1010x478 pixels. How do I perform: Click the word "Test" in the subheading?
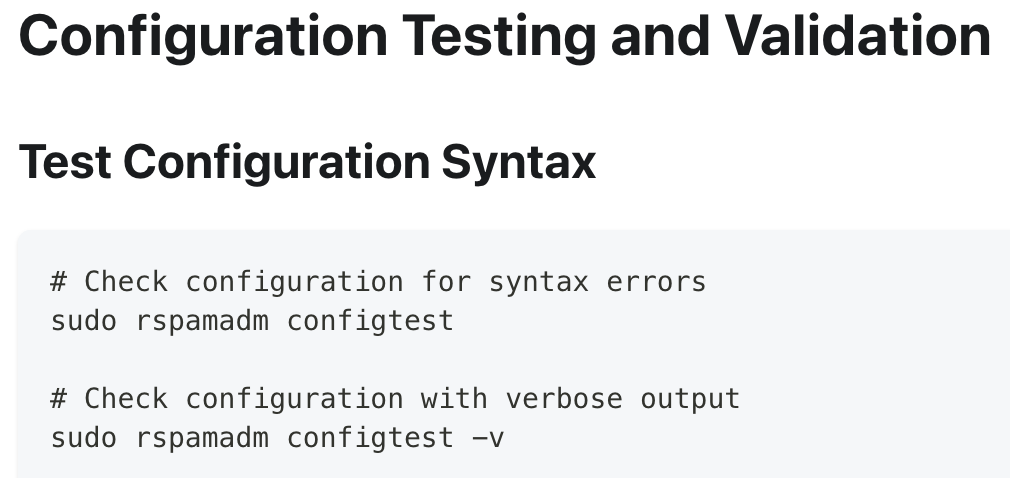pos(65,161)
